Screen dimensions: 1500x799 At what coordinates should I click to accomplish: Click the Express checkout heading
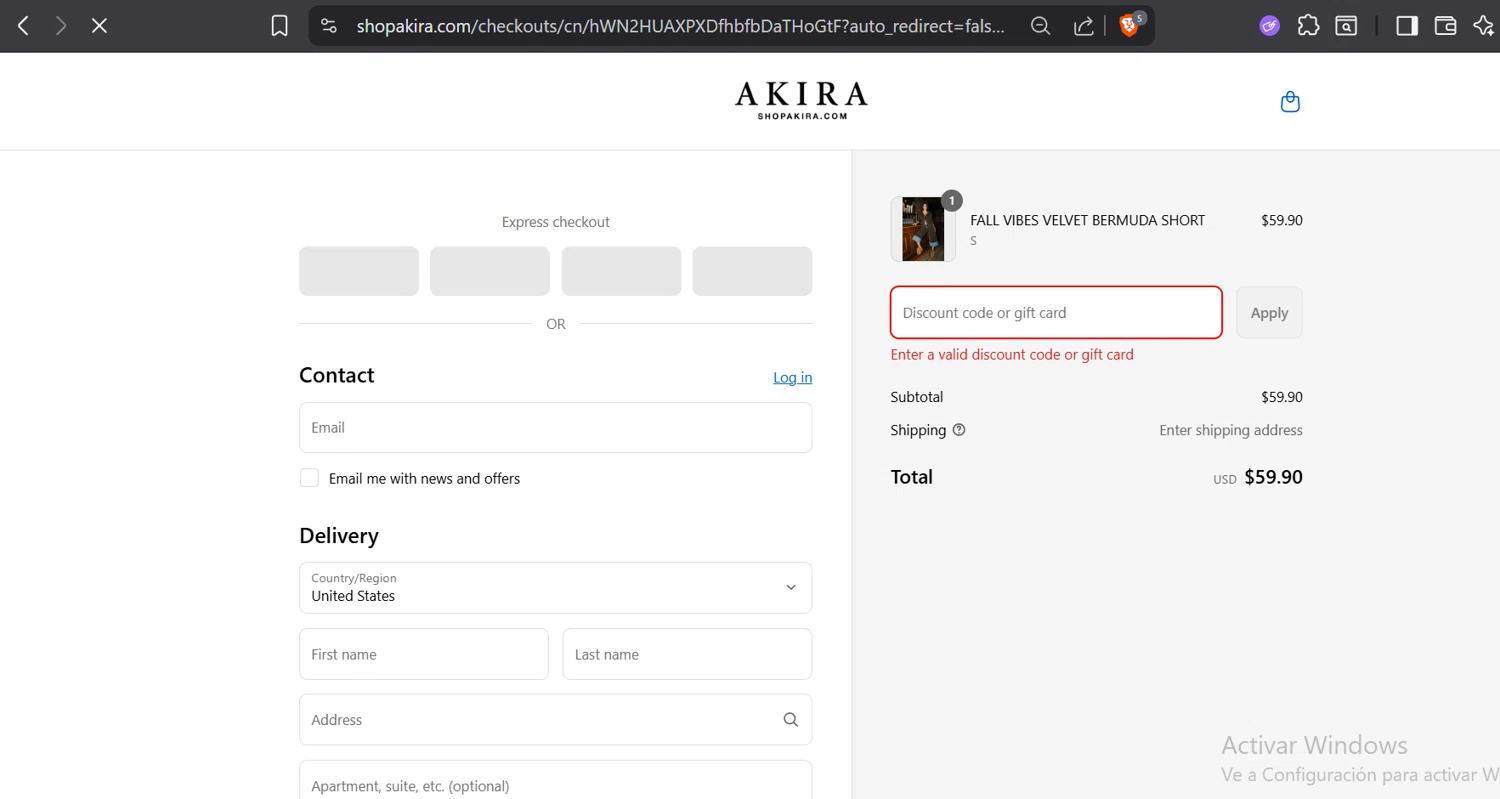pyautogui.click(x=555, y=222)
